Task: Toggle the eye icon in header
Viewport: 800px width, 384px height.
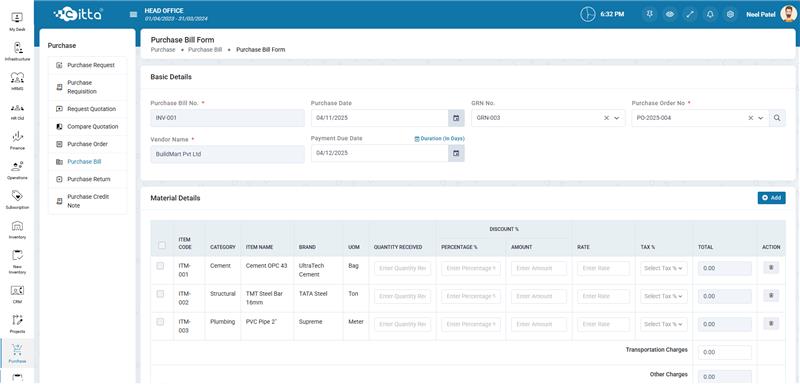Action: click(669, 14)
